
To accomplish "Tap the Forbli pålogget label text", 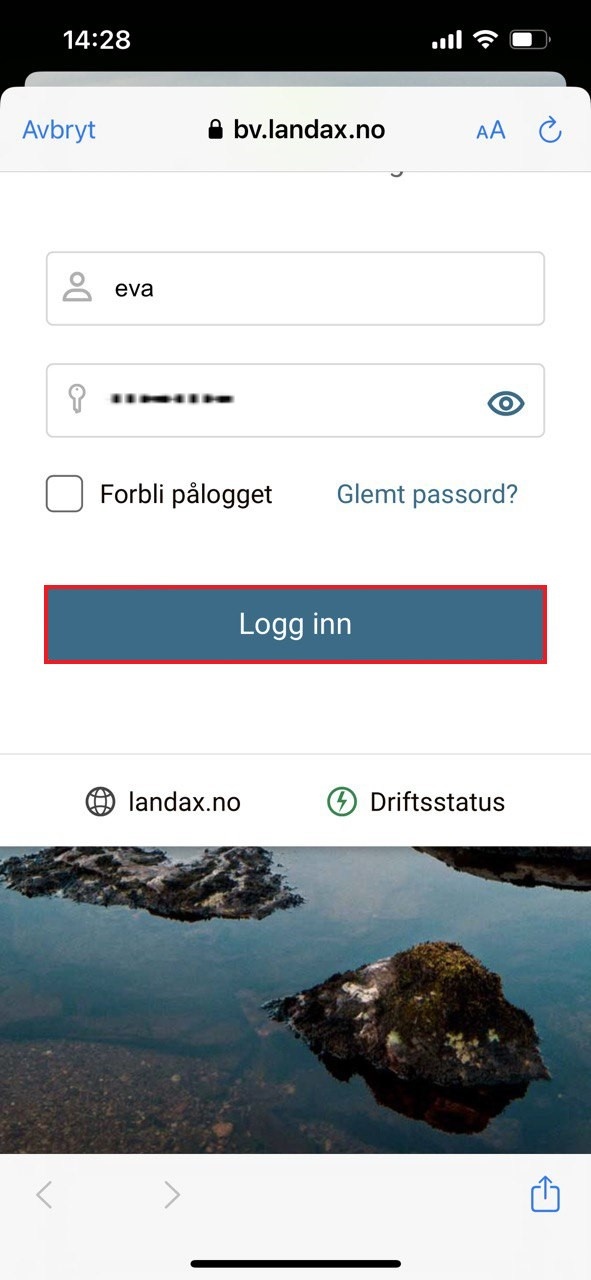I will 186,494.
